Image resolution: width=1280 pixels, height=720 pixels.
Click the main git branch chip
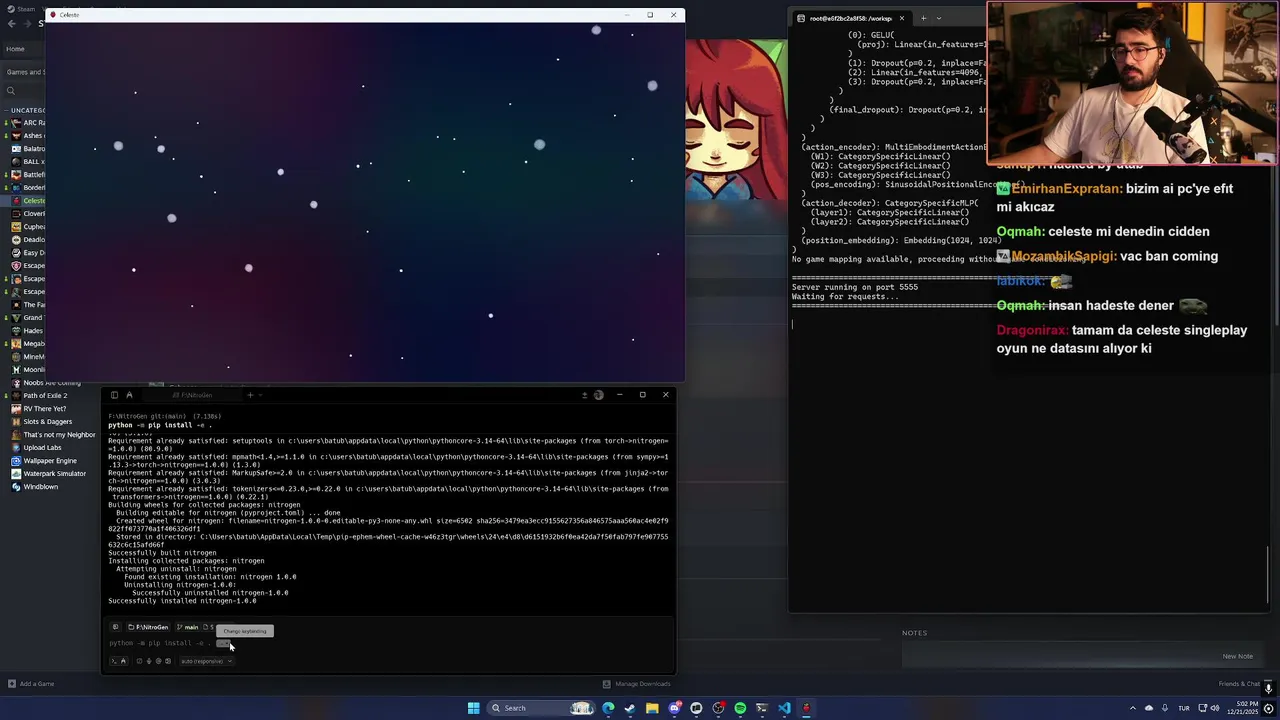click(187, 627)
